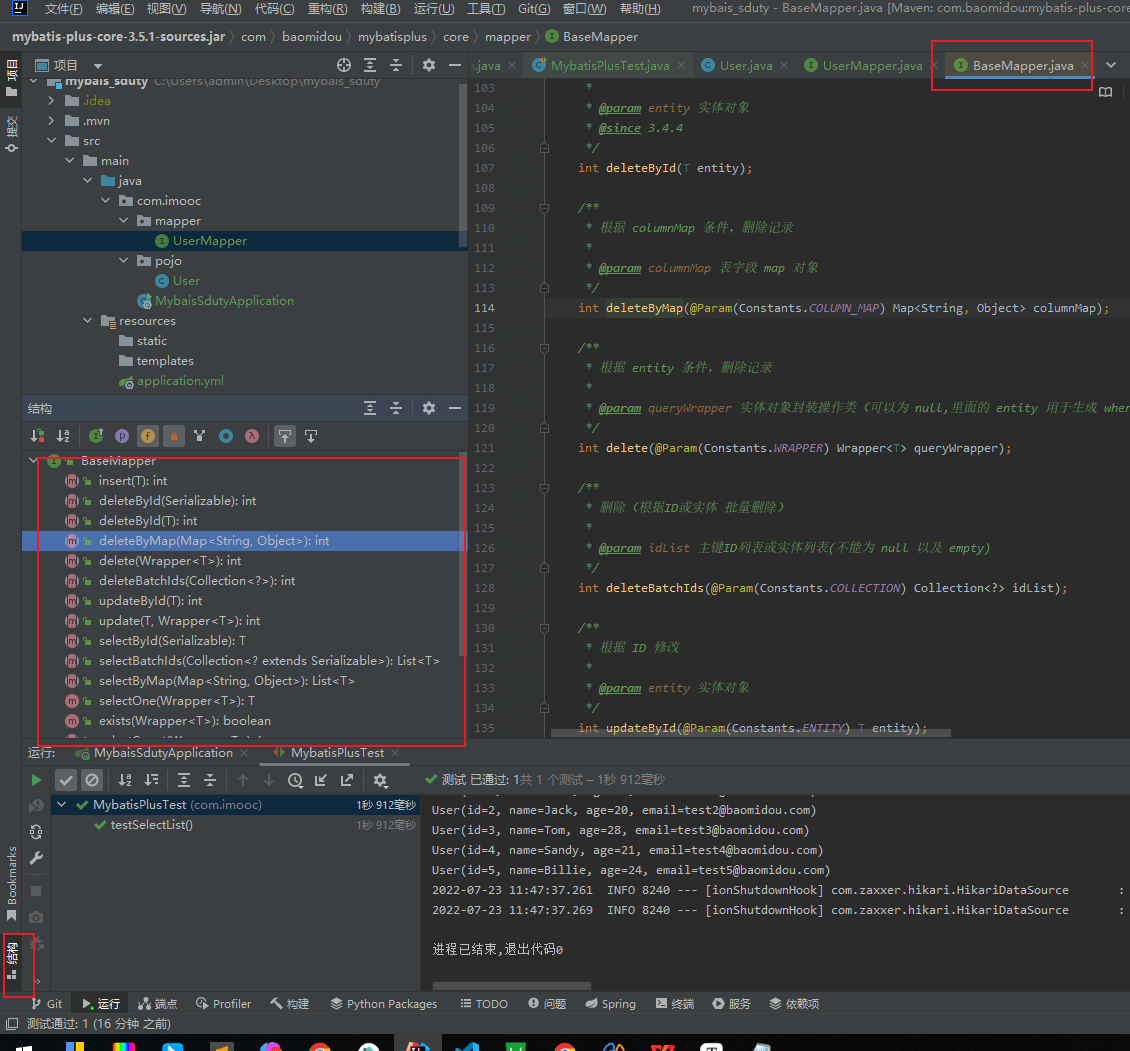Viewport: 1130px width, 1051px height.
Task: Open reader mode book icon in editor
Action: click(x=1105, y=92)
